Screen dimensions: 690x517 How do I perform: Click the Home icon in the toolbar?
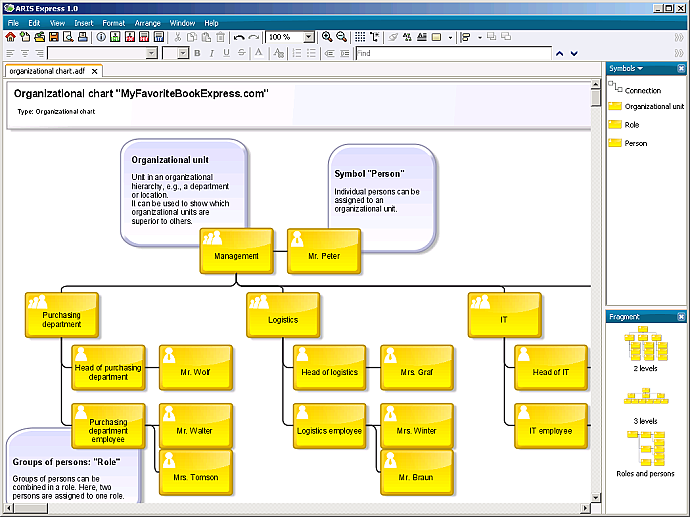coord(10,37)
